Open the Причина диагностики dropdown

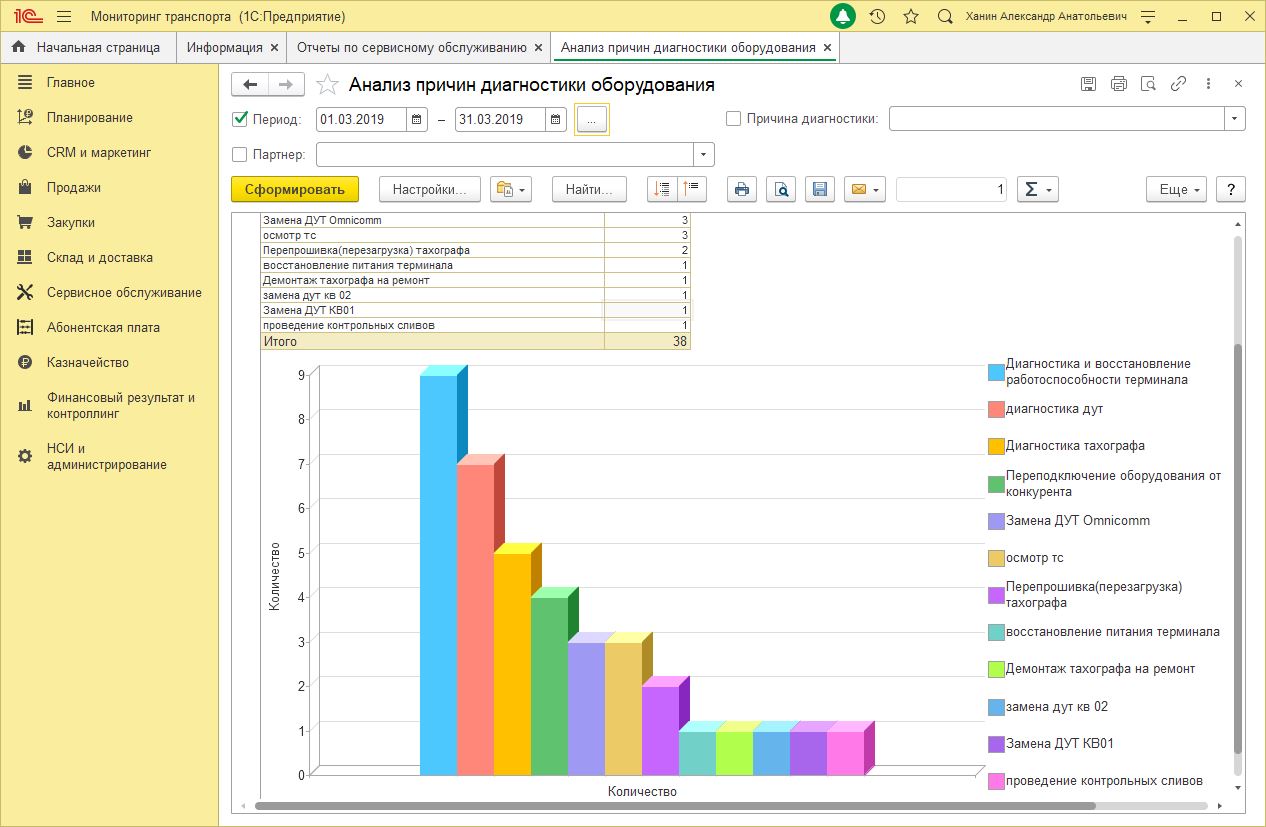[1236, 119]
